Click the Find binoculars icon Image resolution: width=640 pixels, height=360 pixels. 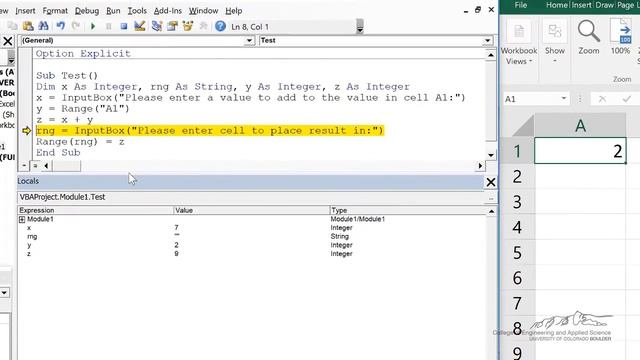(x=43, y=27)
